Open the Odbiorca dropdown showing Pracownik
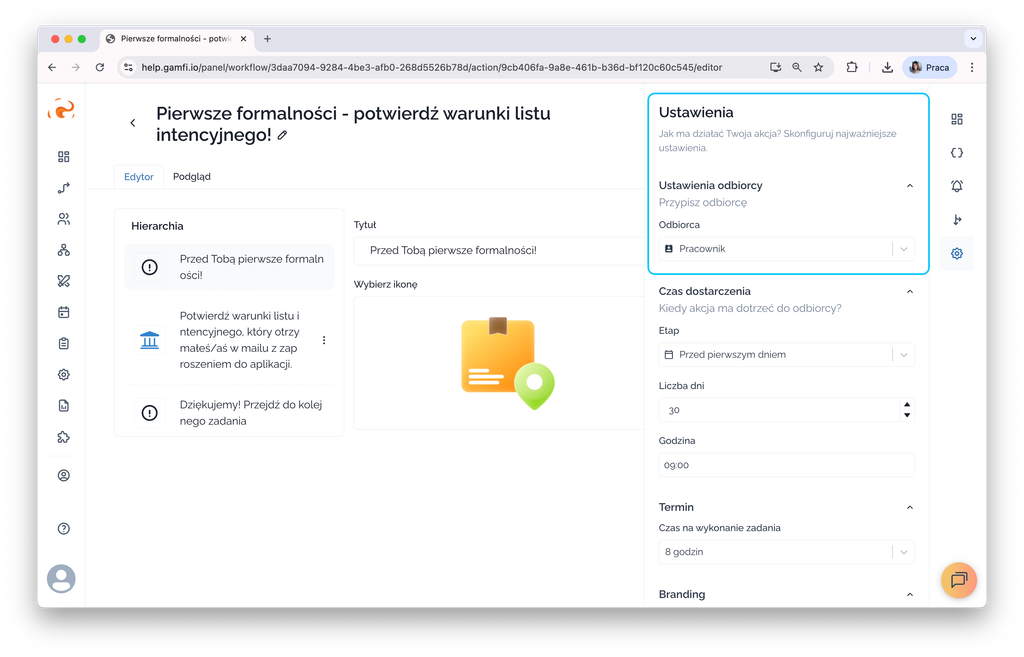 tap(786, 249)
